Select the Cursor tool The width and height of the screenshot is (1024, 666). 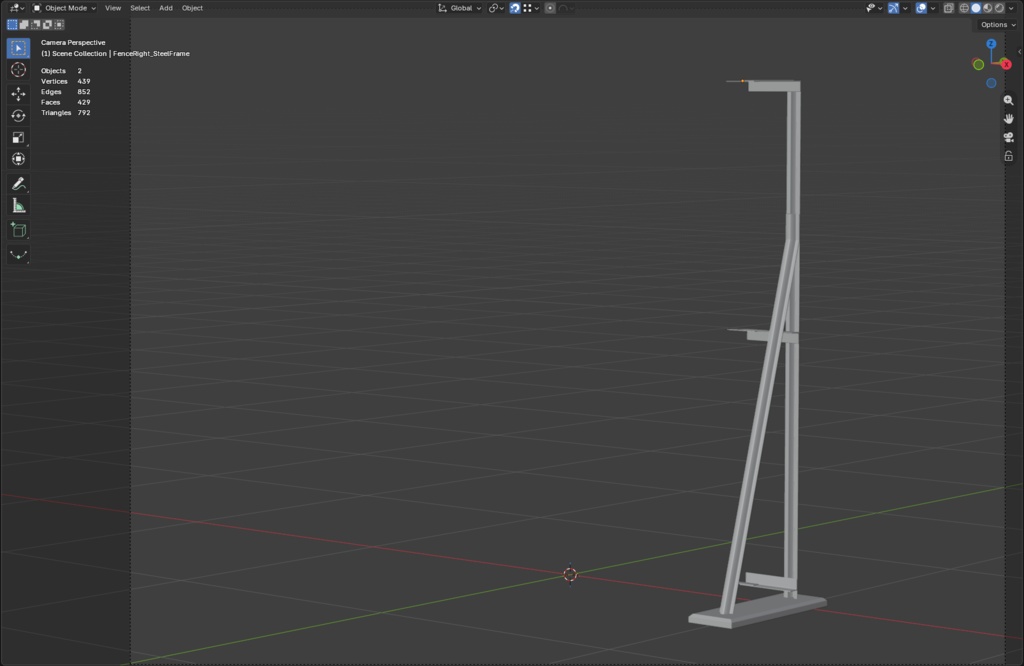coord(18,70)
